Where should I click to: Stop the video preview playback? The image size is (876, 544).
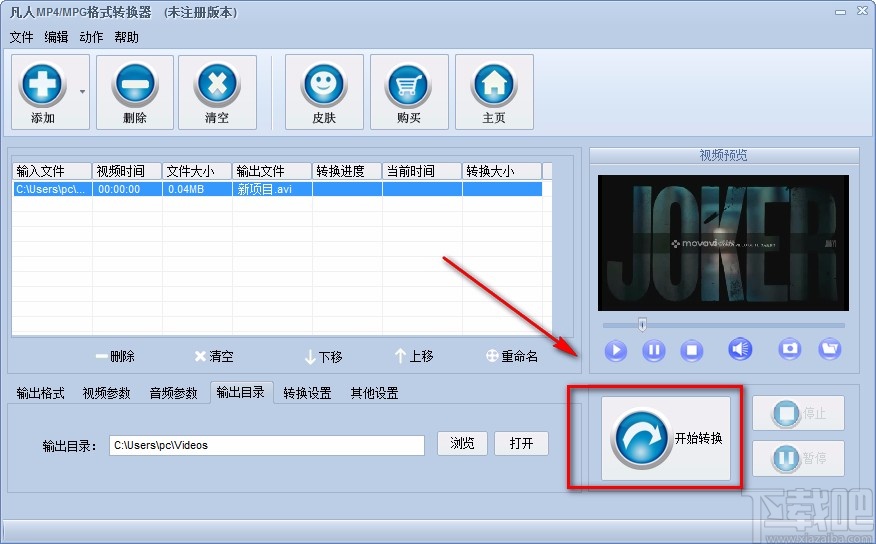692,350
